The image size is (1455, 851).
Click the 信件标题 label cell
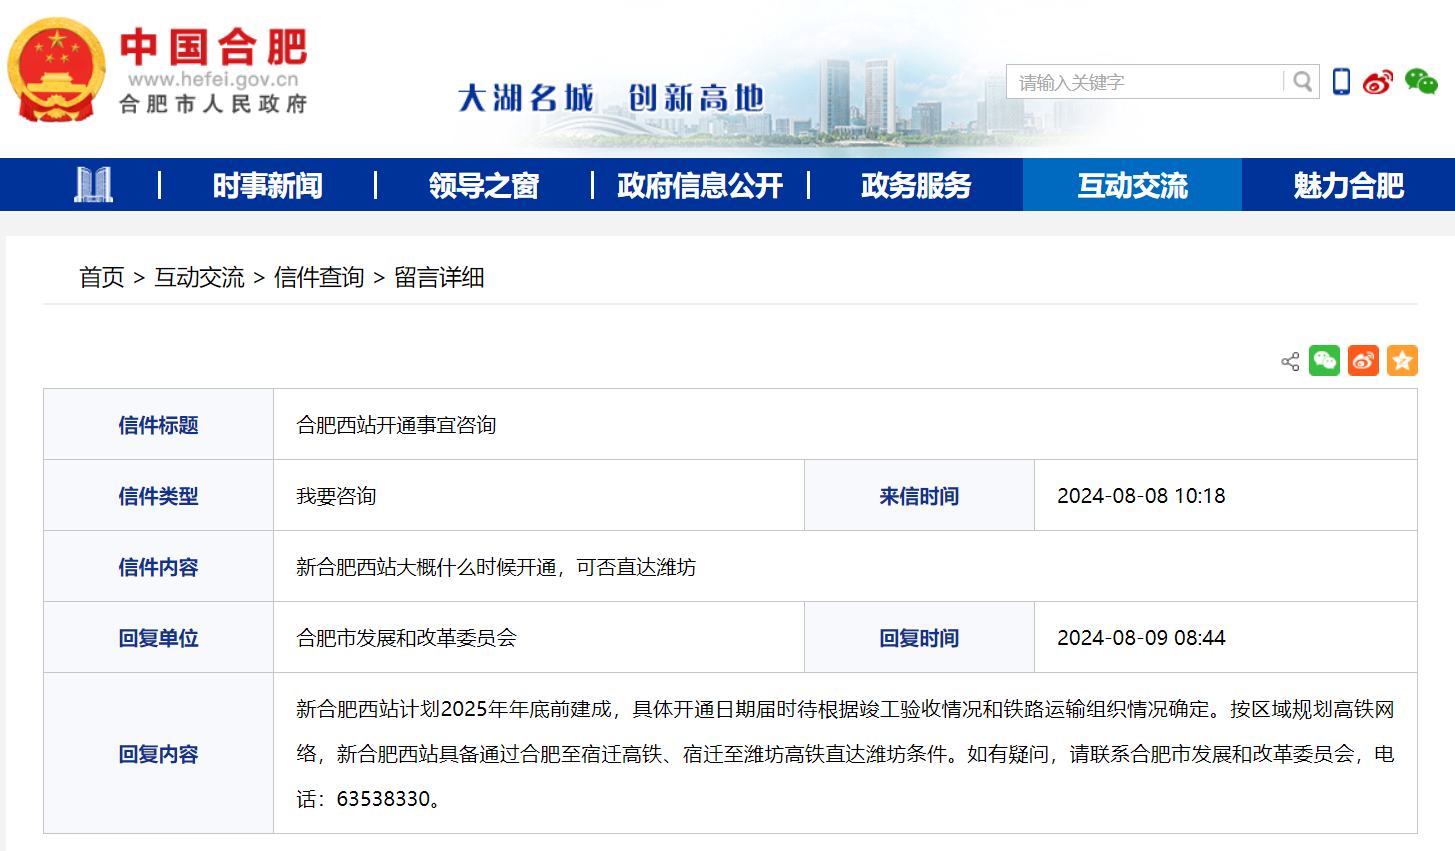(158, 425)
